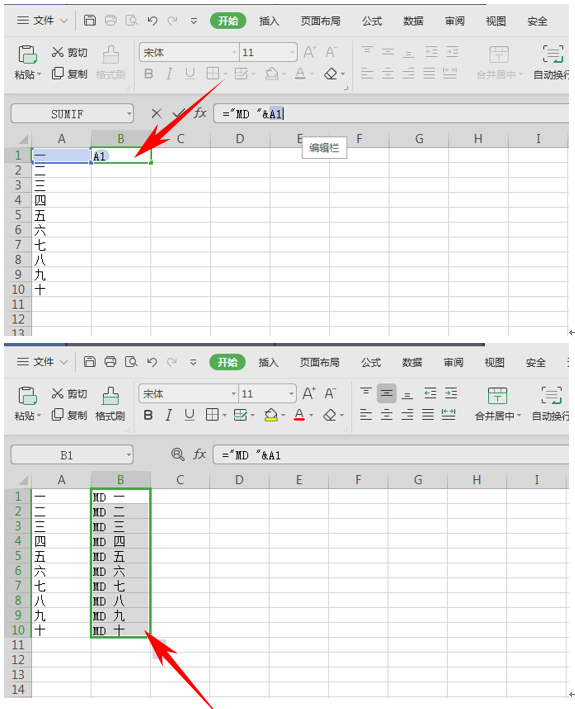The height and width of the screenshot is (709, 575).
Task: Toggle Bold in the lower window's toolbar
Action: (148, 415)
